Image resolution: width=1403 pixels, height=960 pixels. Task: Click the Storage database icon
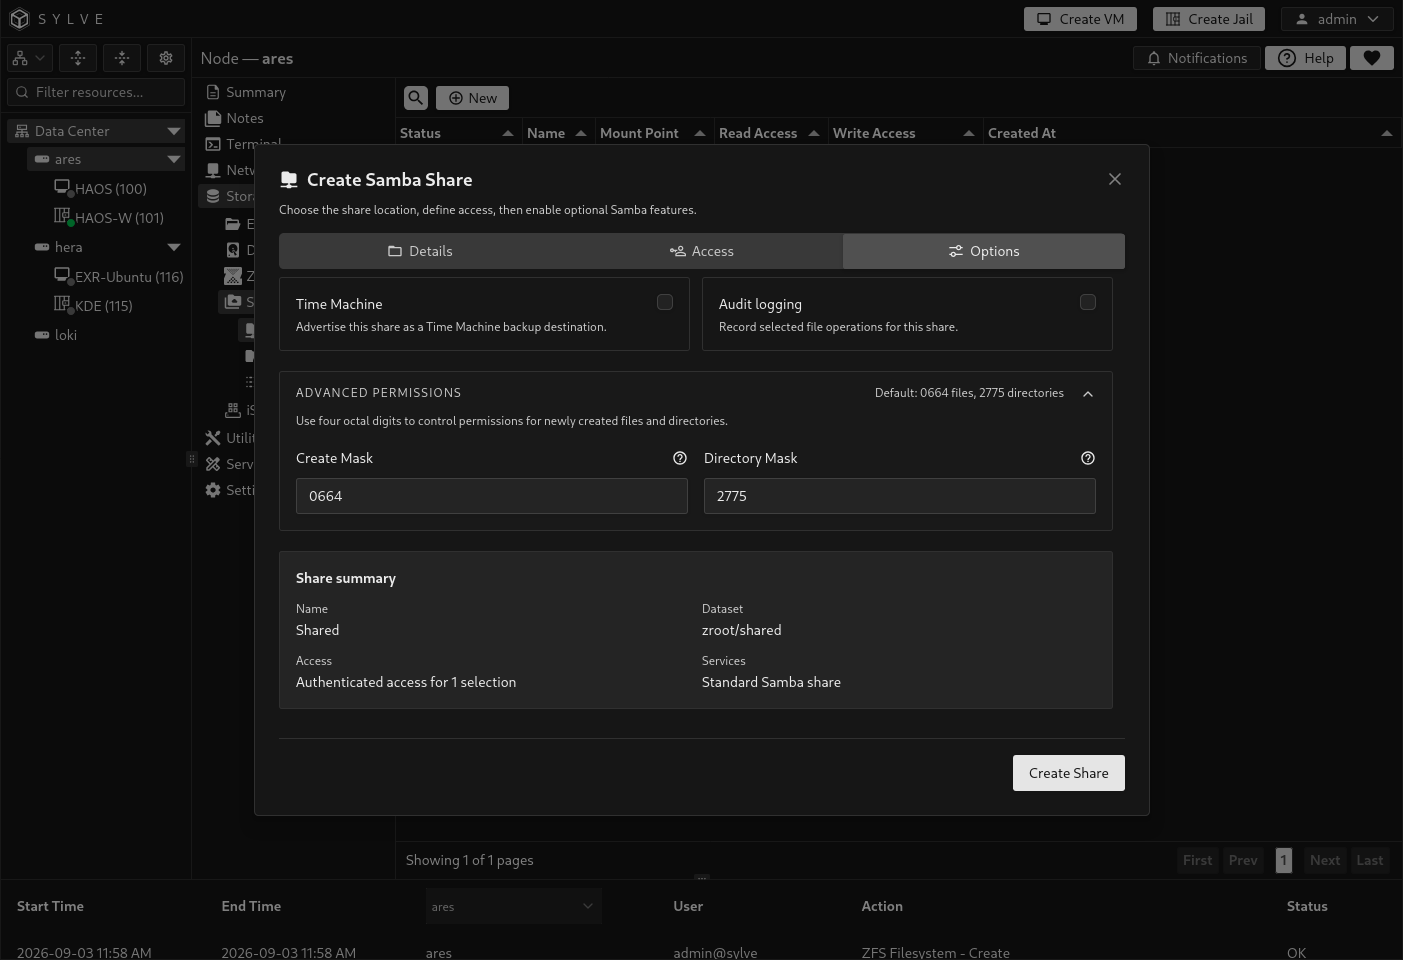[213, 196]
